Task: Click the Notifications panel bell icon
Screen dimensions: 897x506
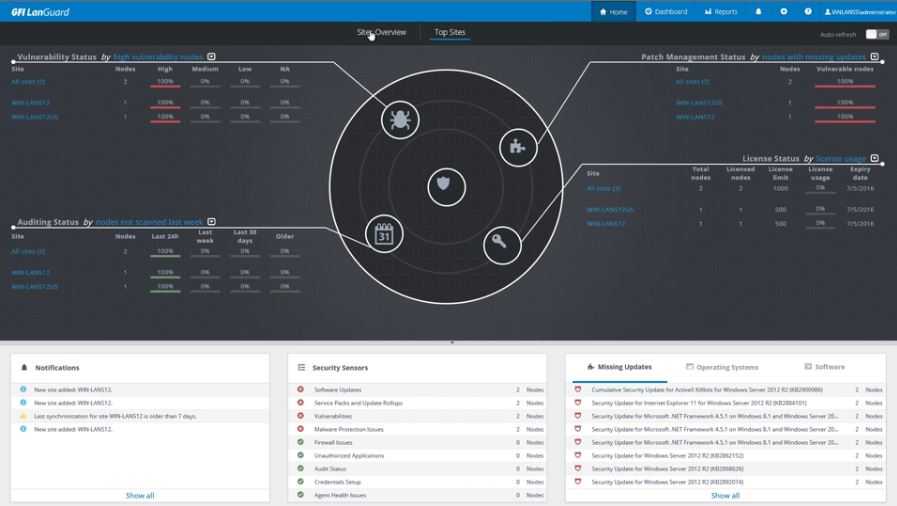Action: click(24, 368)
